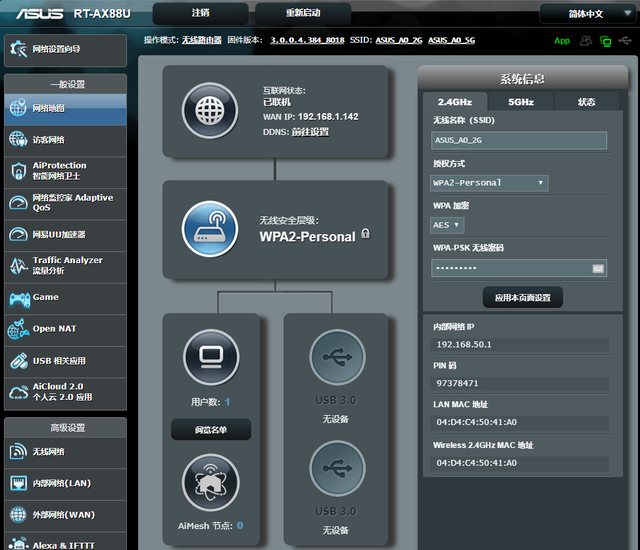Switch to the 状态 status tab
The height and width of the screenshot is (550, 640).
[586, 102]
